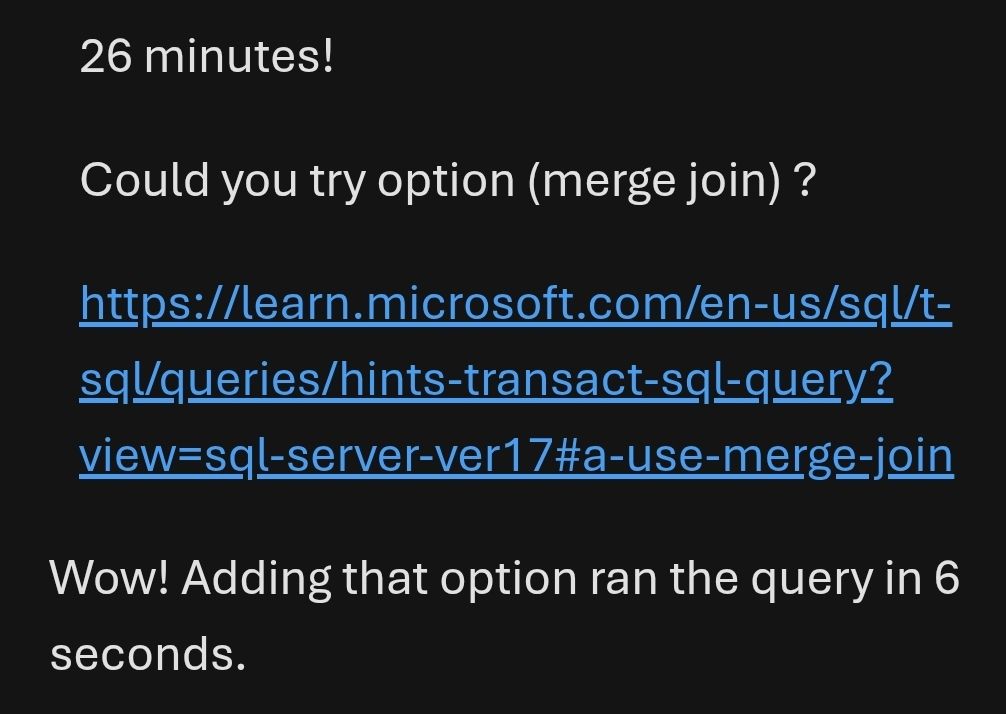Click the word 'Wow!'
1006x714 pixels.
(109, 578)
